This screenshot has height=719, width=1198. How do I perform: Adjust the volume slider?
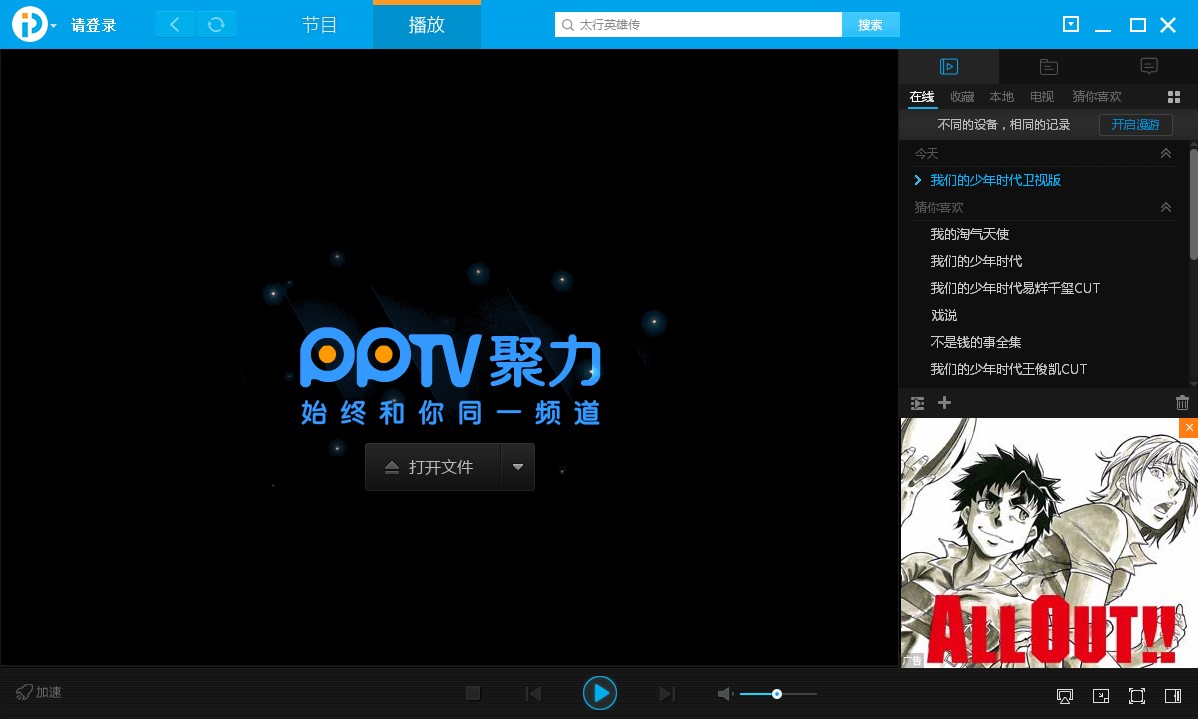tap(777, 692)
